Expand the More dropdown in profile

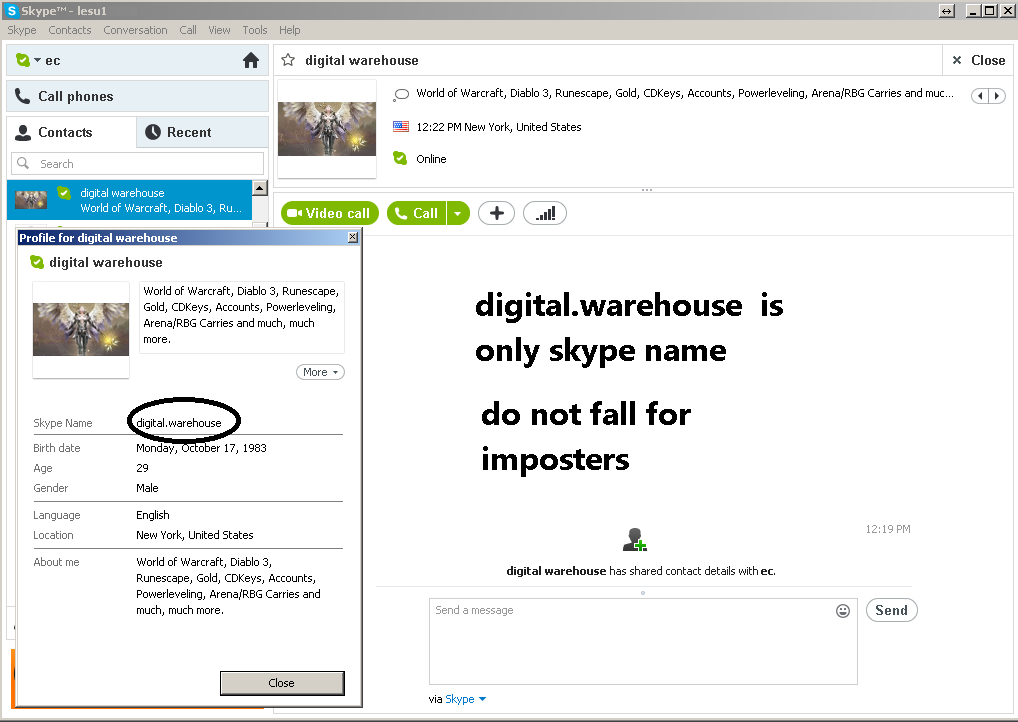pyautogui.click(x=320, y=372)
